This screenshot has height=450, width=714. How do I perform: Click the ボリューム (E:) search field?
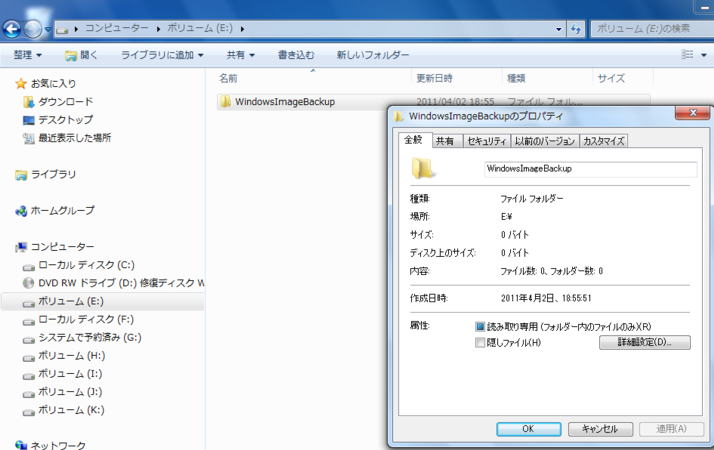click(x=651, y=29)
